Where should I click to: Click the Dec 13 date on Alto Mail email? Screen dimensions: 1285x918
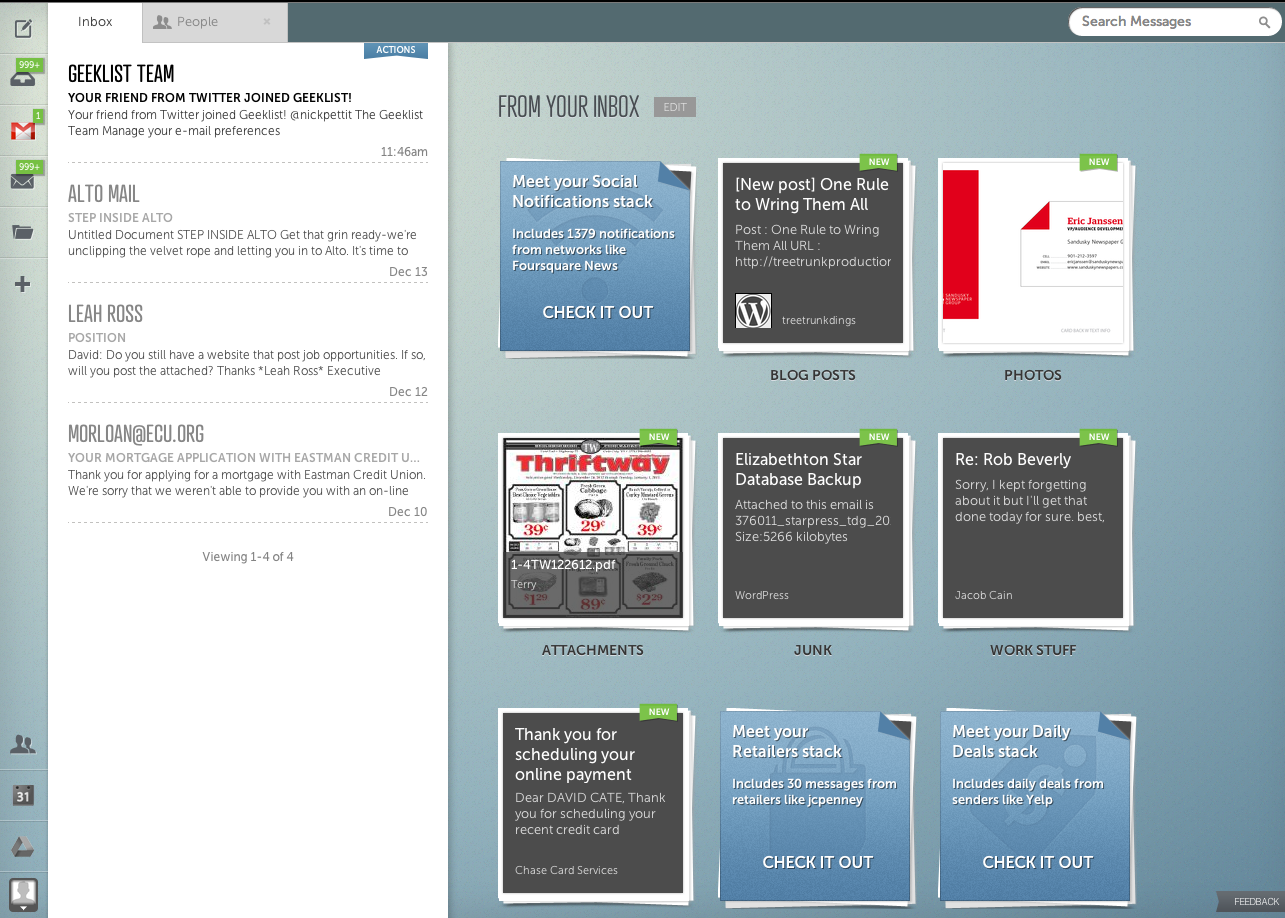(408, 272)
